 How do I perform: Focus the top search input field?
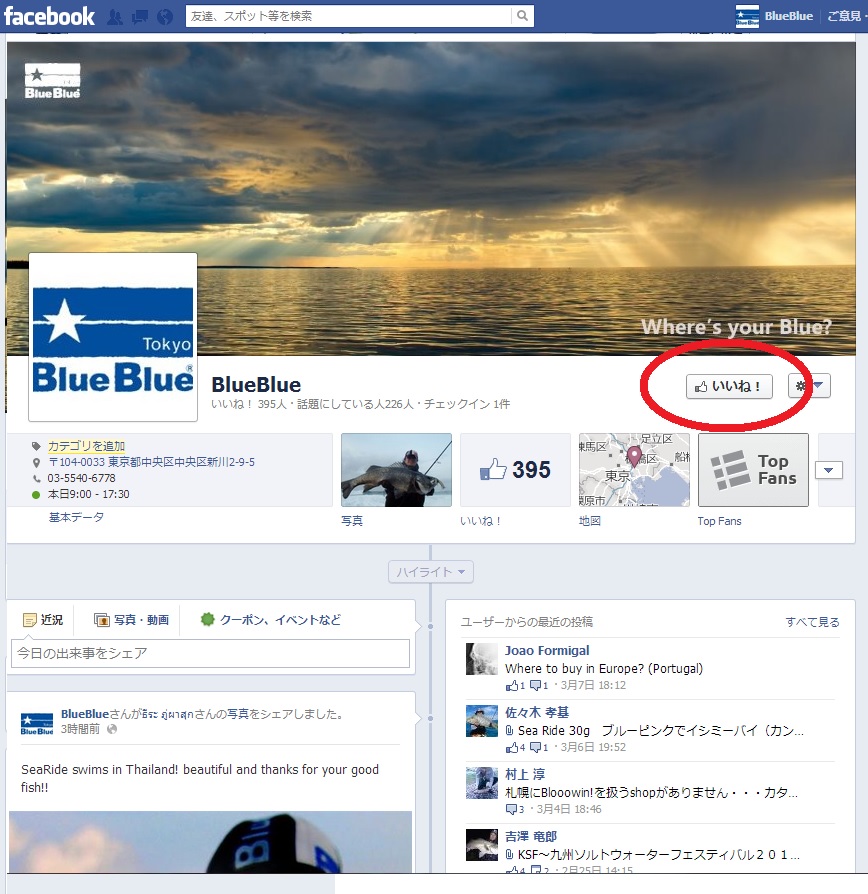348,16
